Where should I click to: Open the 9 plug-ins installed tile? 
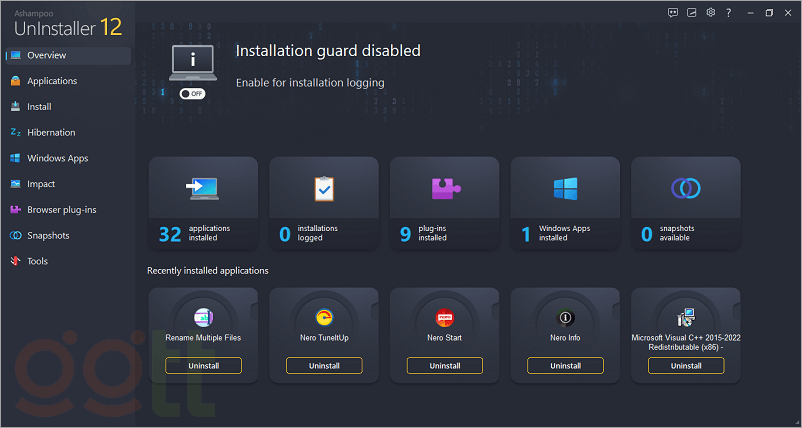click(444, 203)
